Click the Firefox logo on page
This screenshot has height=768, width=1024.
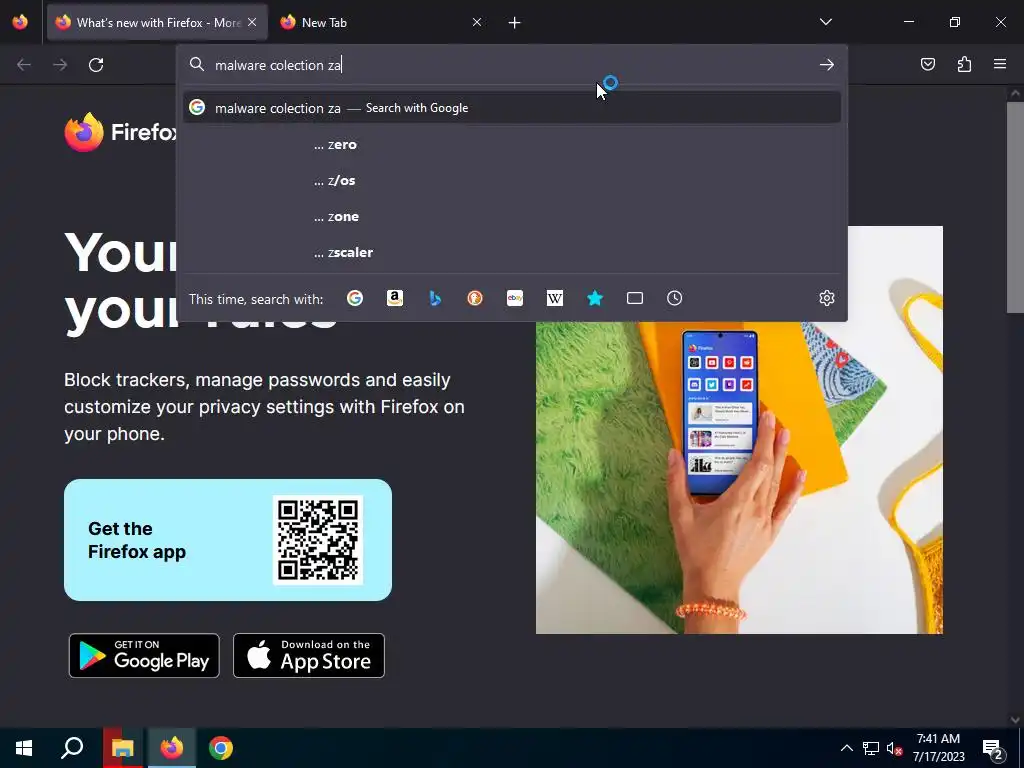click(x=121, y=132)
